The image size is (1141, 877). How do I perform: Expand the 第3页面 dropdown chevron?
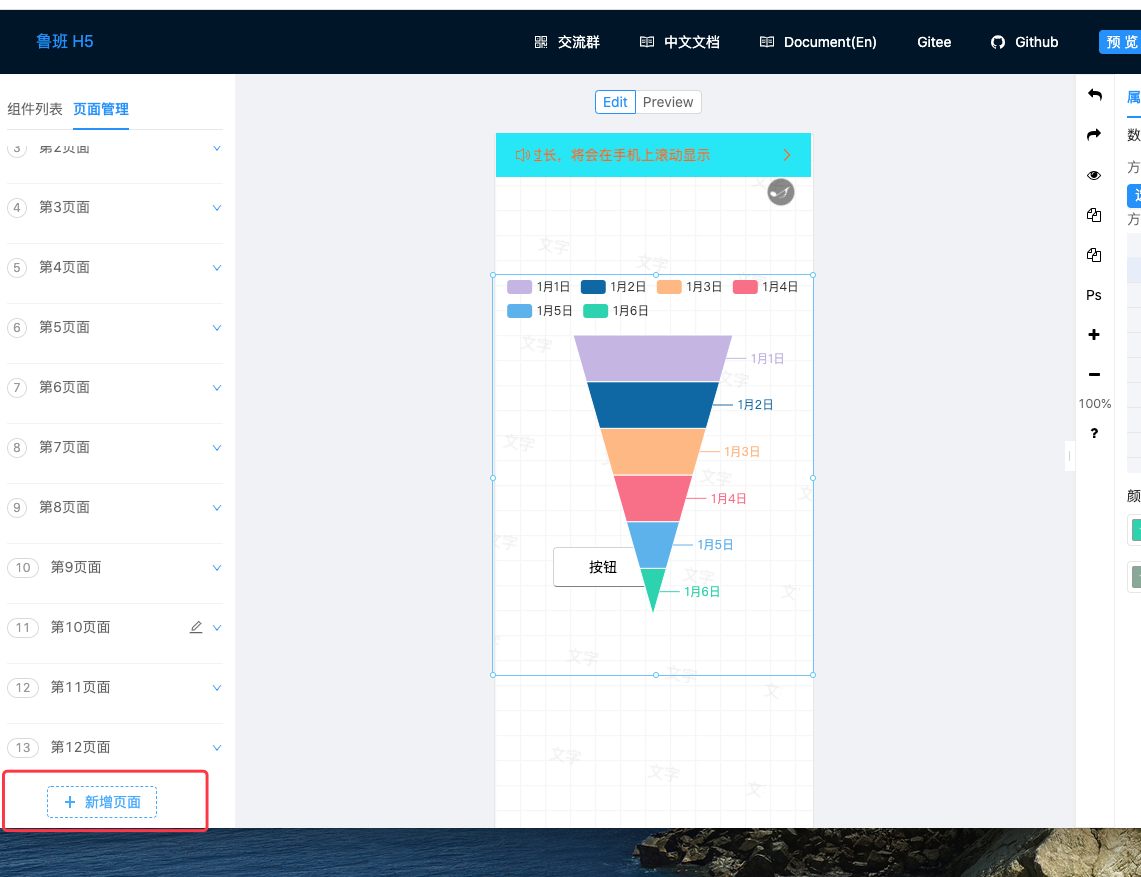click(217, 207)
